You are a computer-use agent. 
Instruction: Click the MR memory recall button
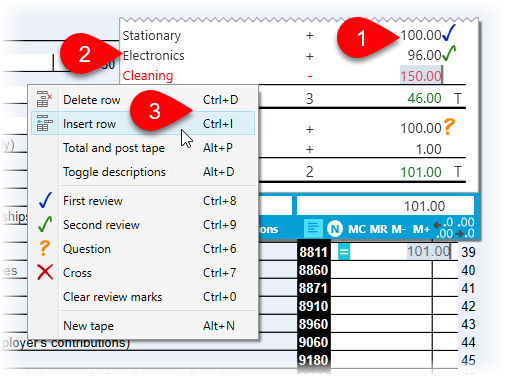pyautogui.click(x=378, y=229)
